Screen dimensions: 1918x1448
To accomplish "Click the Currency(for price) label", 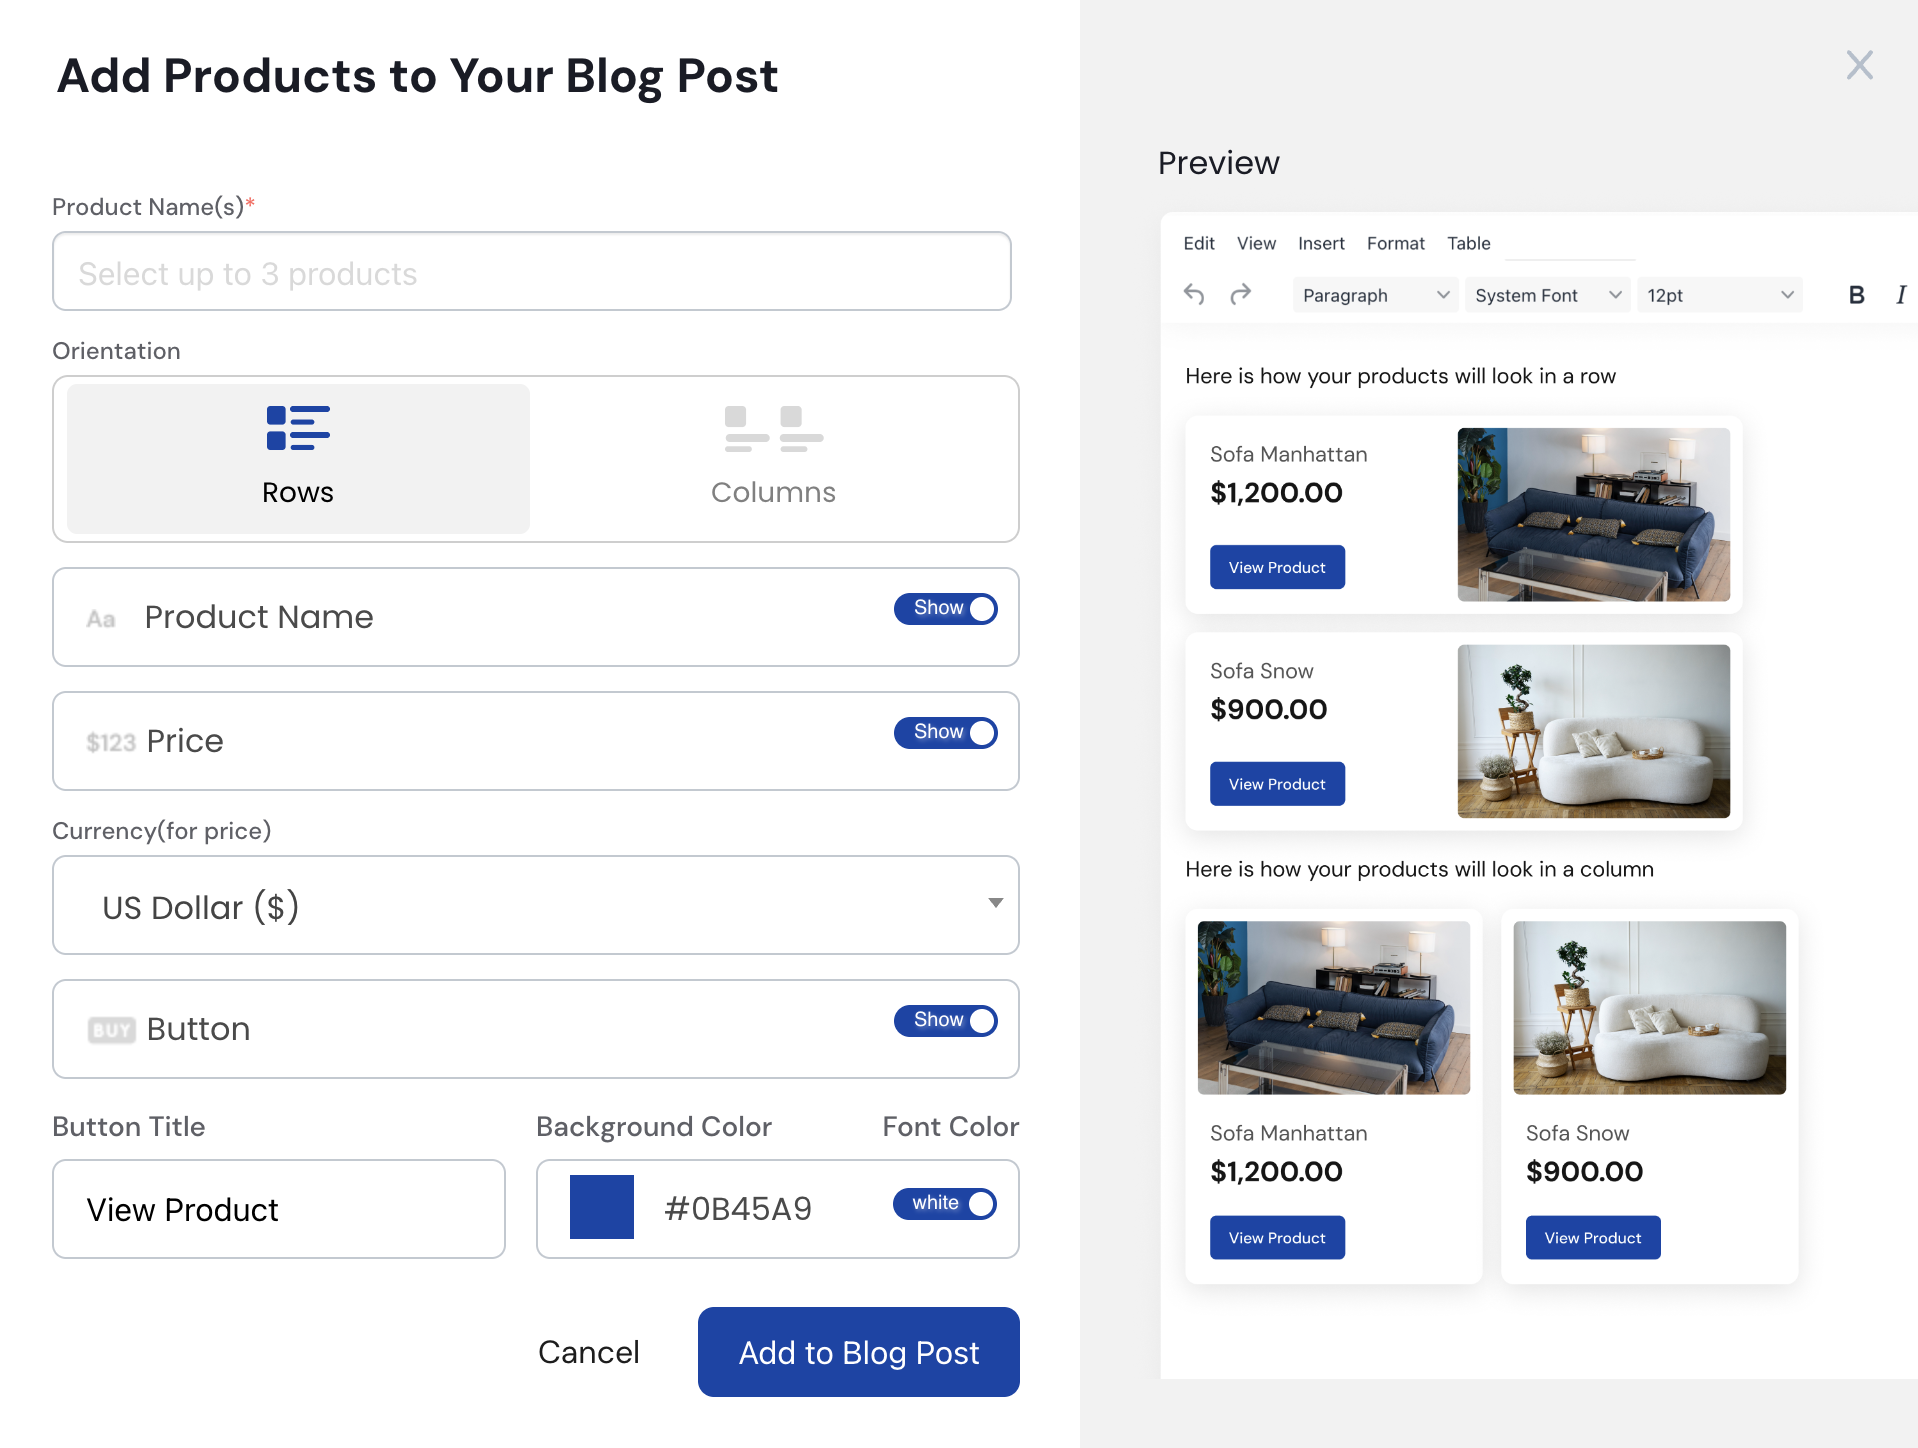I will (x=162, y=831).
